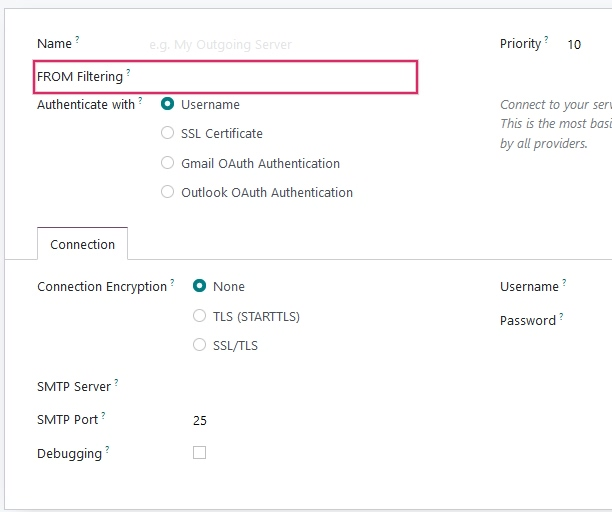The width and height of the screenshot is (612, 512).
Task: Click the help icon next to Name
Action: click(x=77, y=41)
